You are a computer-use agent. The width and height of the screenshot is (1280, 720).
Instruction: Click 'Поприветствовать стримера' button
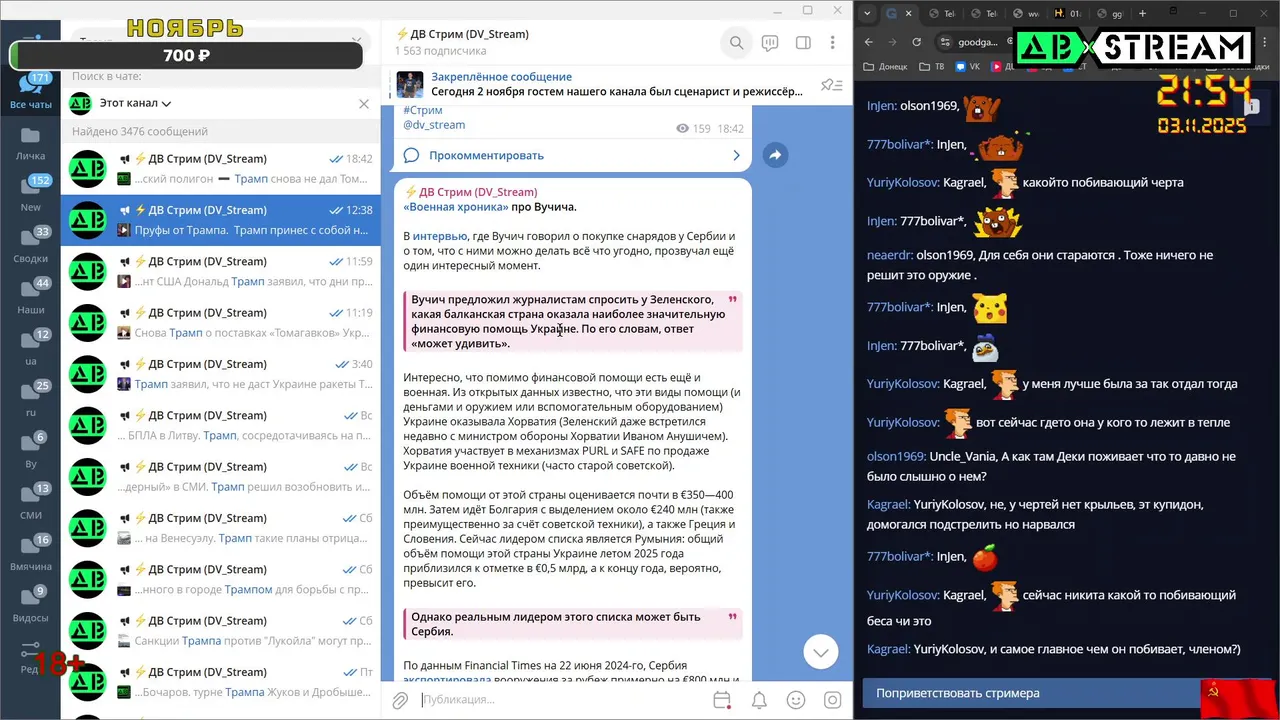(1031, 693)
